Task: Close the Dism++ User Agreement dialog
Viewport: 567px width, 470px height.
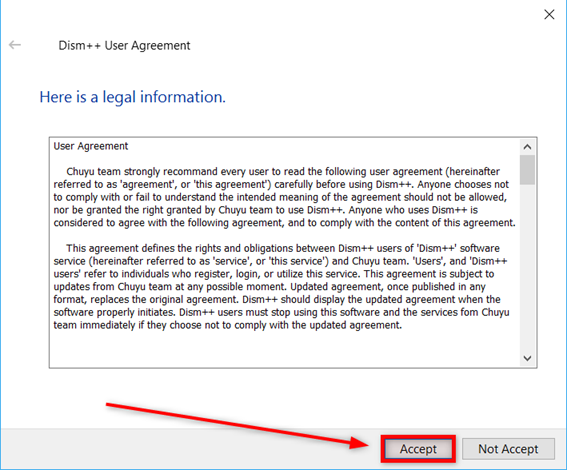Action: [549, 14]
